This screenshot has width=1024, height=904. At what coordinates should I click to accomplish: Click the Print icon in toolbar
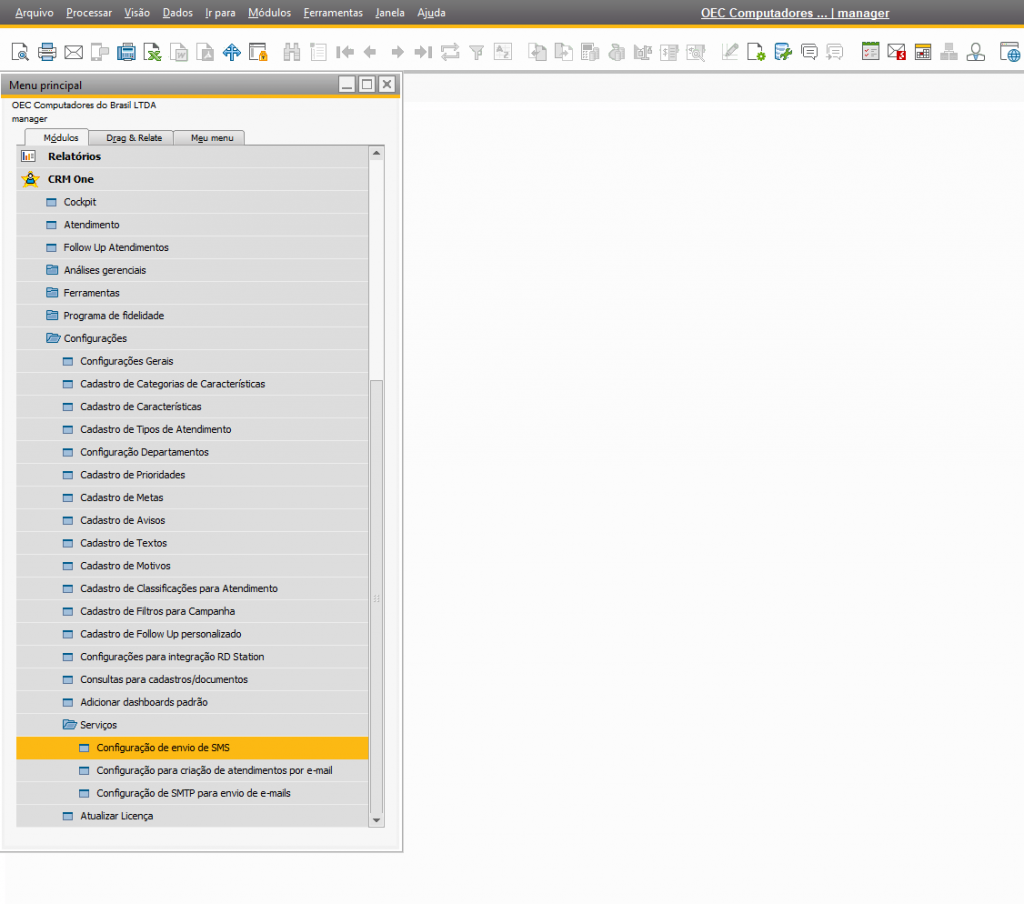click(x=47, y=52)
